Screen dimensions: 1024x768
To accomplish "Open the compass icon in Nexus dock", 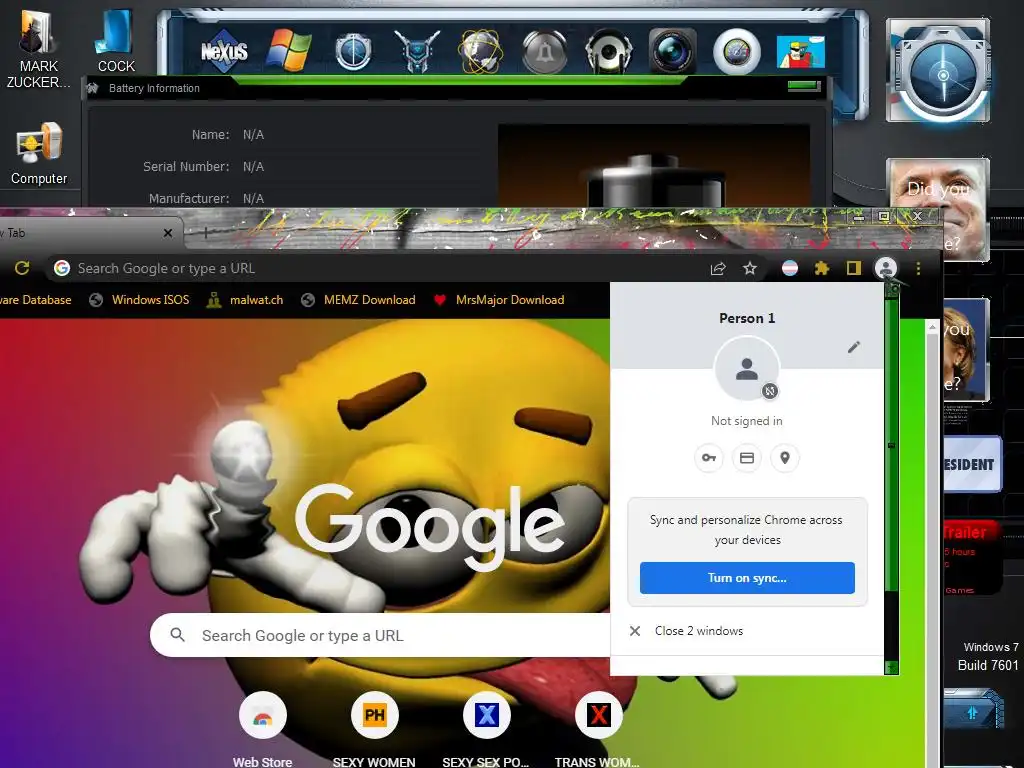I will [x=353, y=52].
